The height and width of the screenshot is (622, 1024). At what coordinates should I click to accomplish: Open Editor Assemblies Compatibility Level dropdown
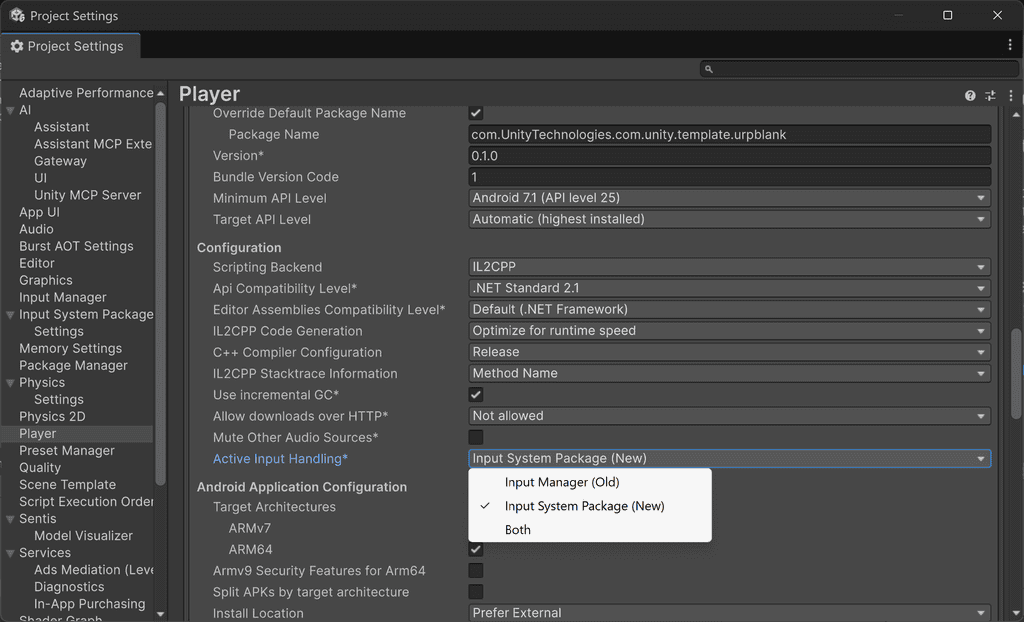click(x=729, y=310)
